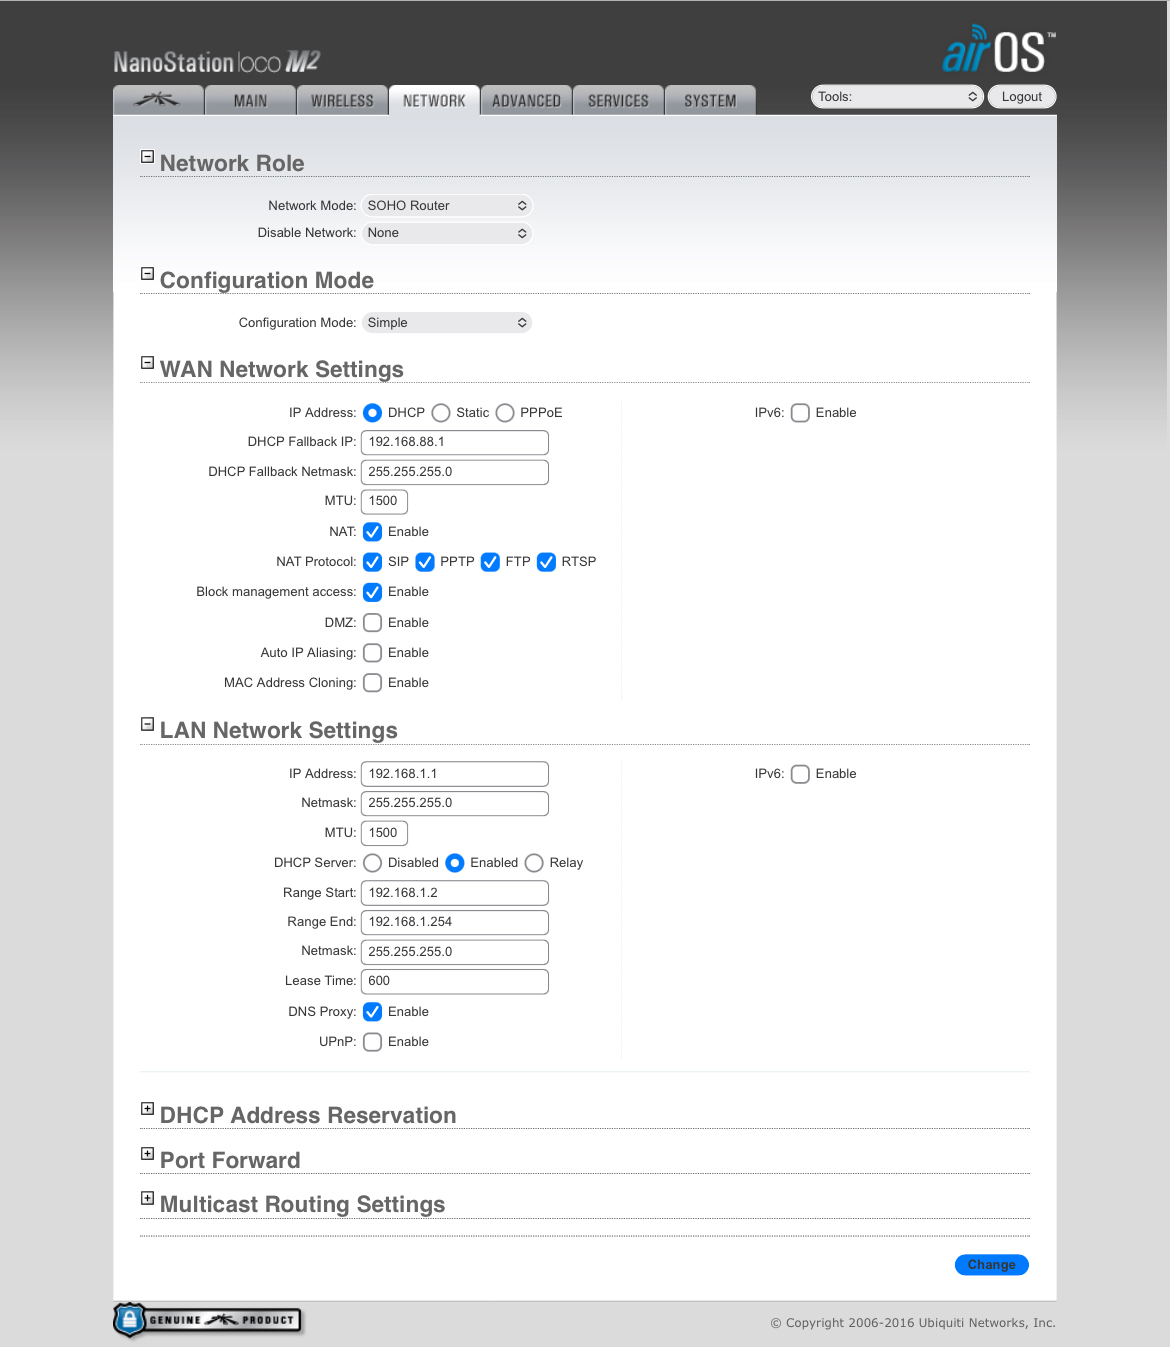Set DHCP Server to Disabled
This screenshot has width=1170, height=1347.
pyautogui.click(x=372, y=863)
